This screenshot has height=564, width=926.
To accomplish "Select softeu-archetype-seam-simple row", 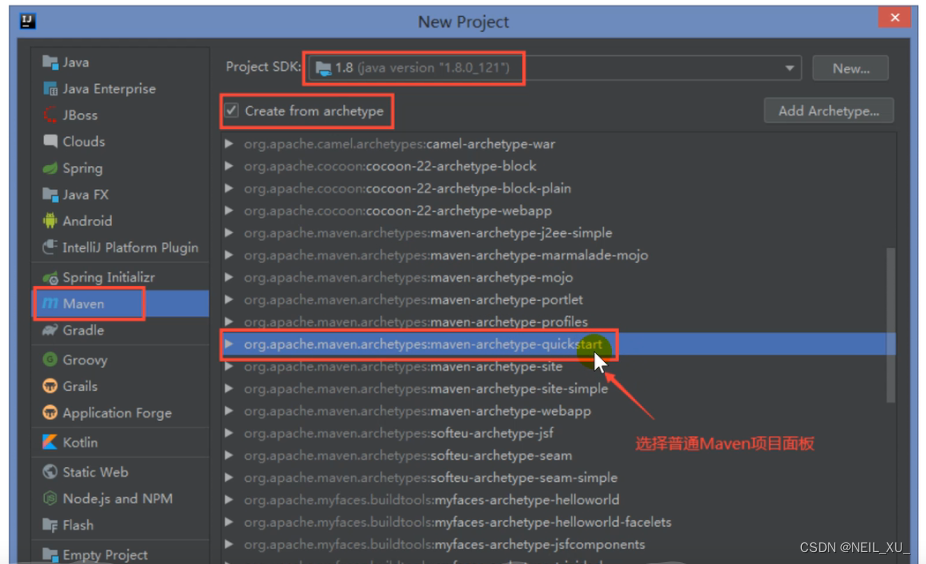I will 559,477.
